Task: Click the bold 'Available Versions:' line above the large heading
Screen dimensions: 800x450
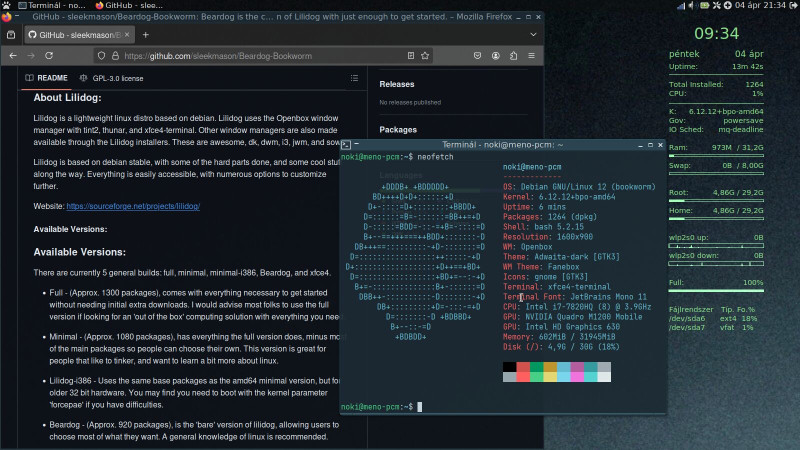Action: point(70,229)
